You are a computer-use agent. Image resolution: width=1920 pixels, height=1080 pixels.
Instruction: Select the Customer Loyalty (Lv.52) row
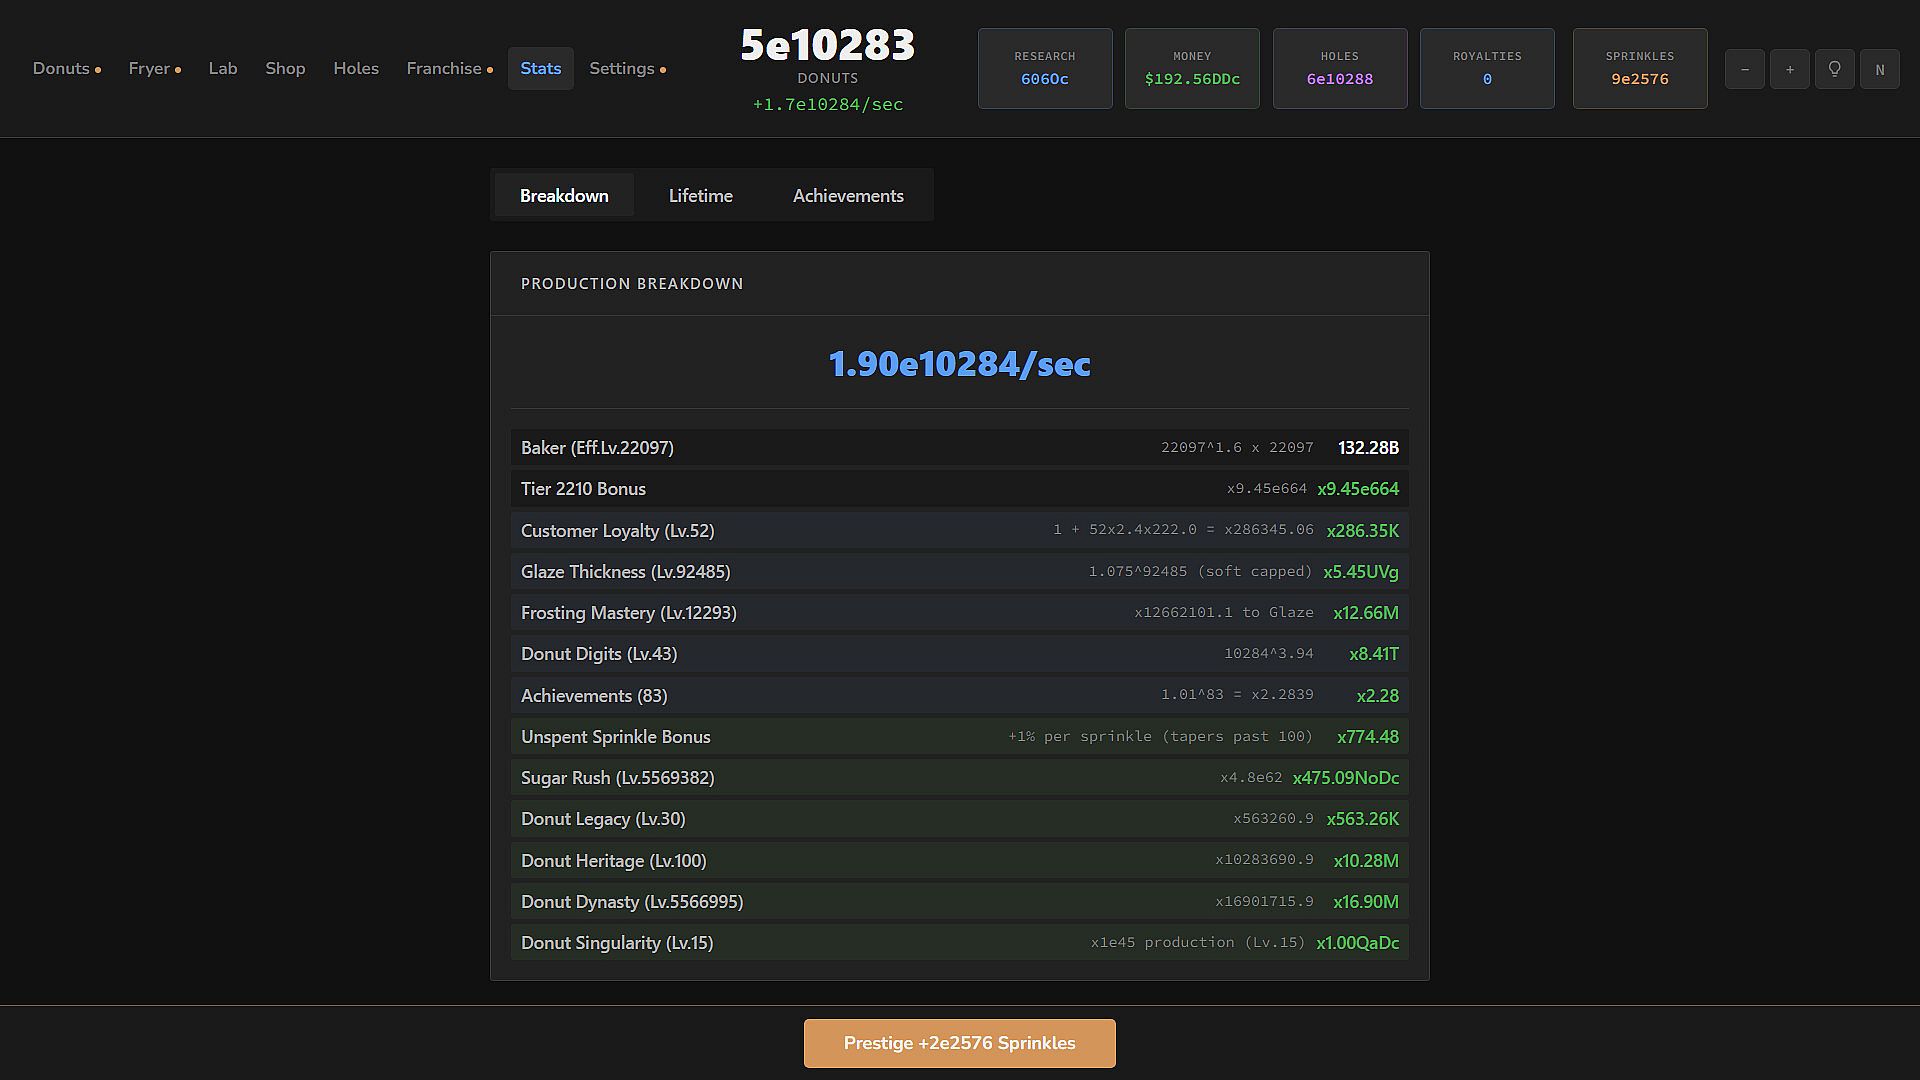pos(960,530)
